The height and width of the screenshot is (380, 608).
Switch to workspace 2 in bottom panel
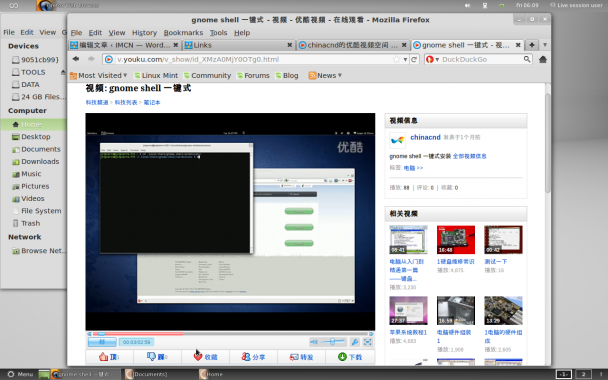[583, 374]
